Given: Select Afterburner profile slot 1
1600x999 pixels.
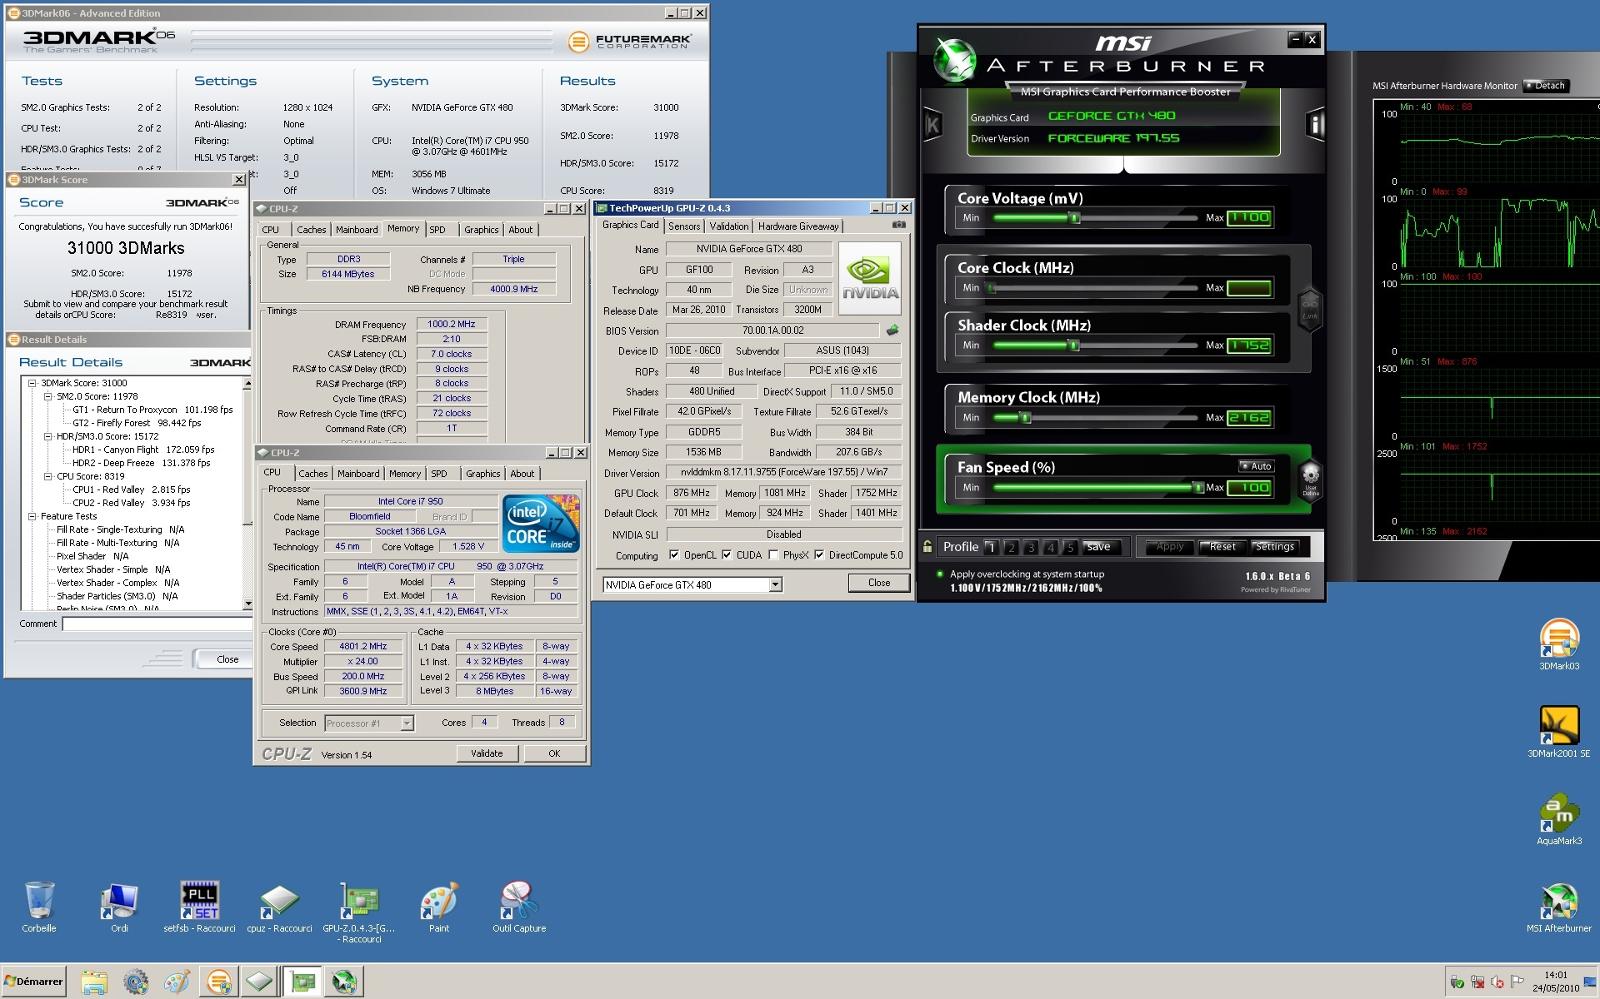Looking at the screenshot, I should point(991,547).
